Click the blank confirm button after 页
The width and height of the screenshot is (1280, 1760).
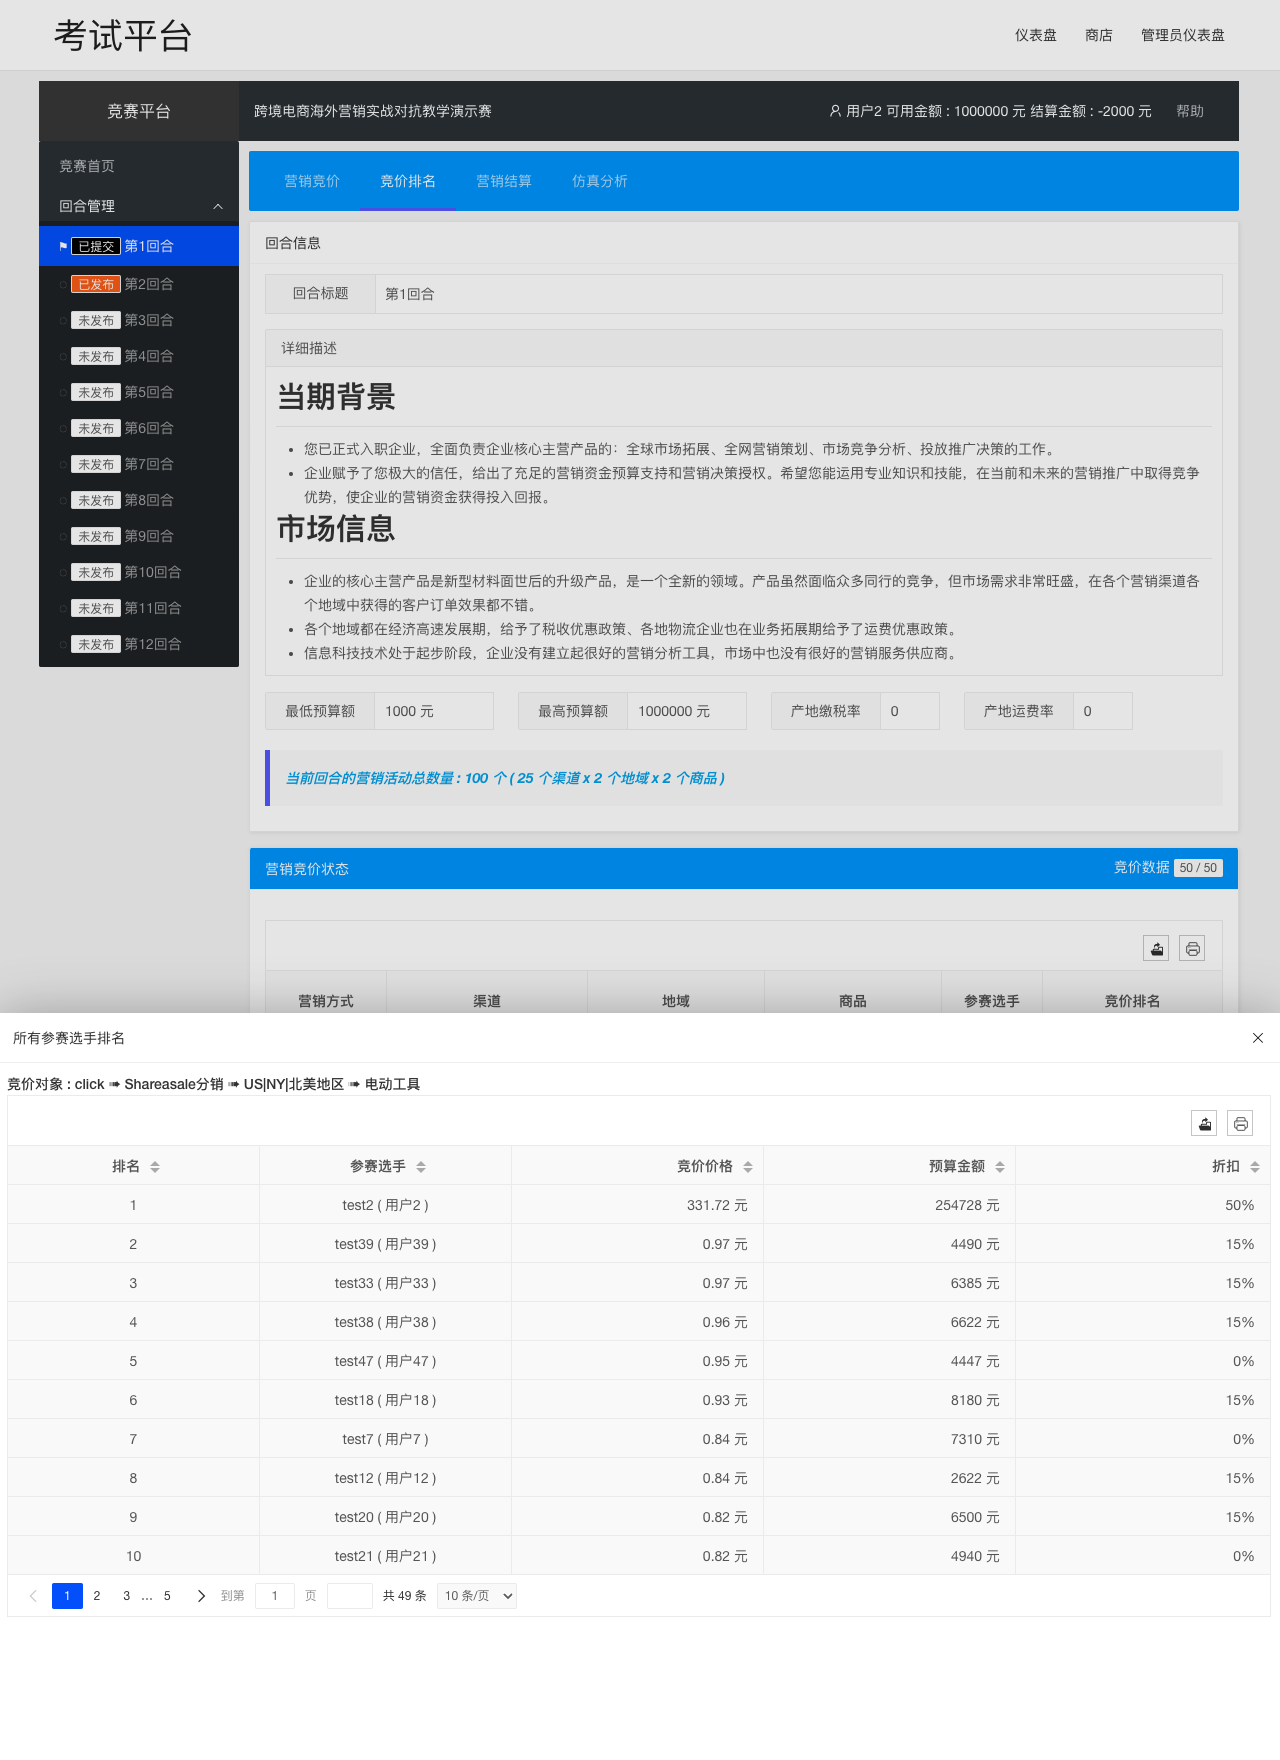(350, 1596)
